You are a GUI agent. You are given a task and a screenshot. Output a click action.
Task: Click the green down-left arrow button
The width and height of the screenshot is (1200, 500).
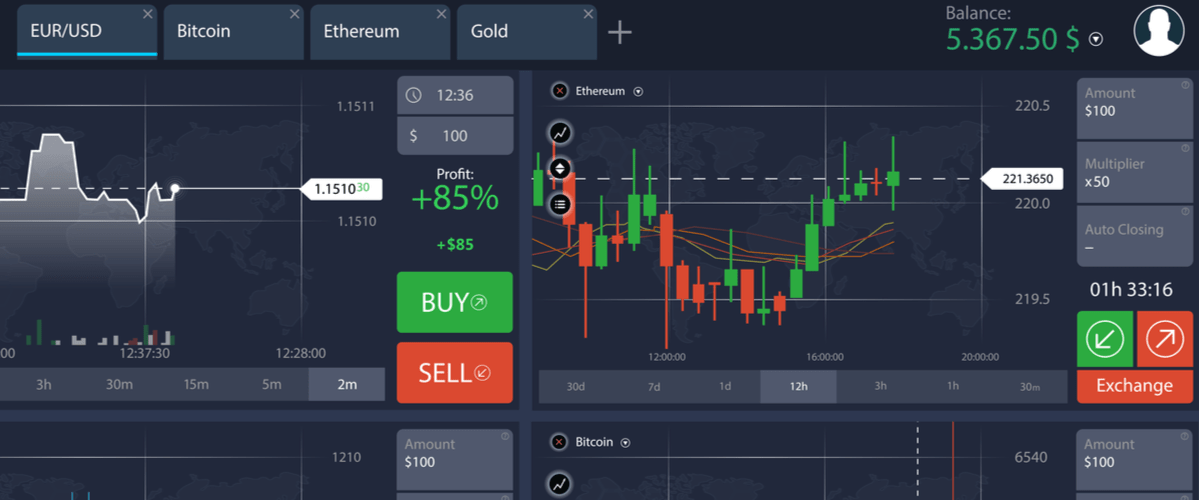point(1105,339)
